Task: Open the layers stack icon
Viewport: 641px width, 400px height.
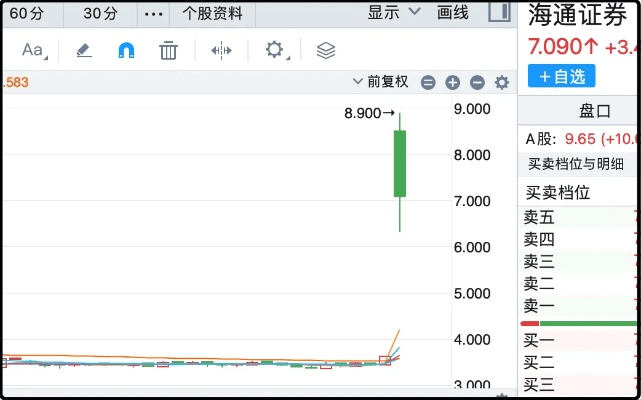Action: 325,51
